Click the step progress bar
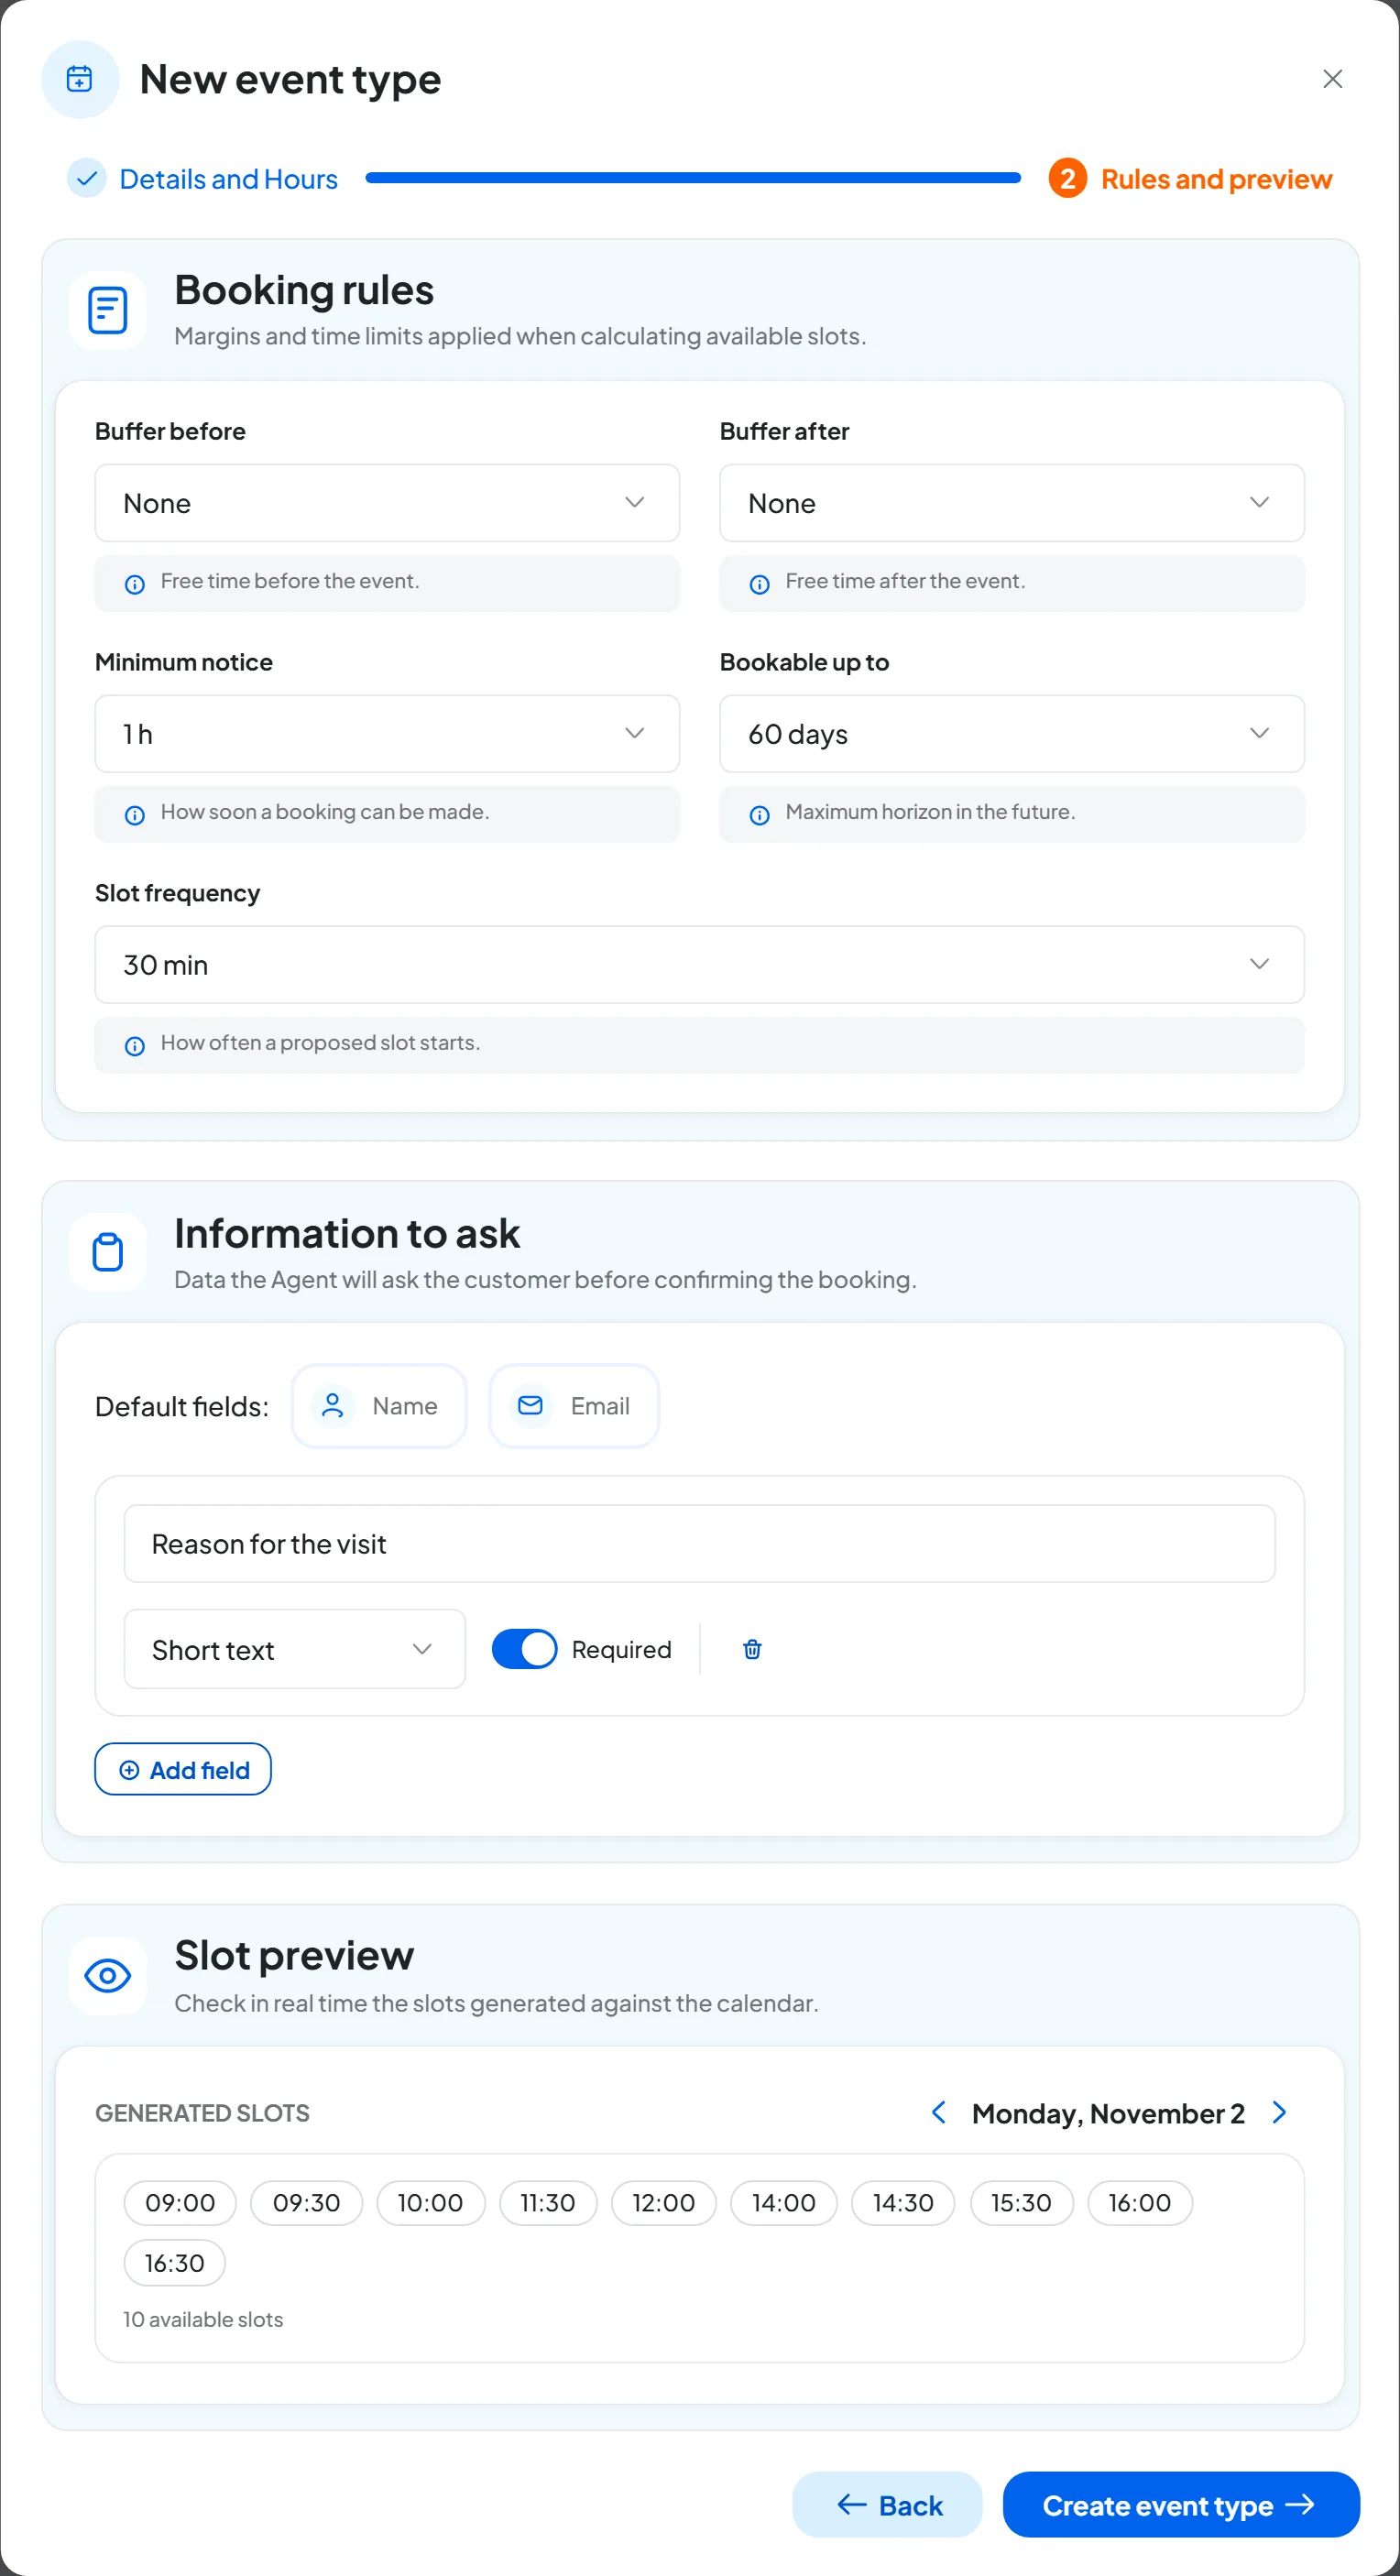This screenshot has height=2576, width=1400. [693, 178]
